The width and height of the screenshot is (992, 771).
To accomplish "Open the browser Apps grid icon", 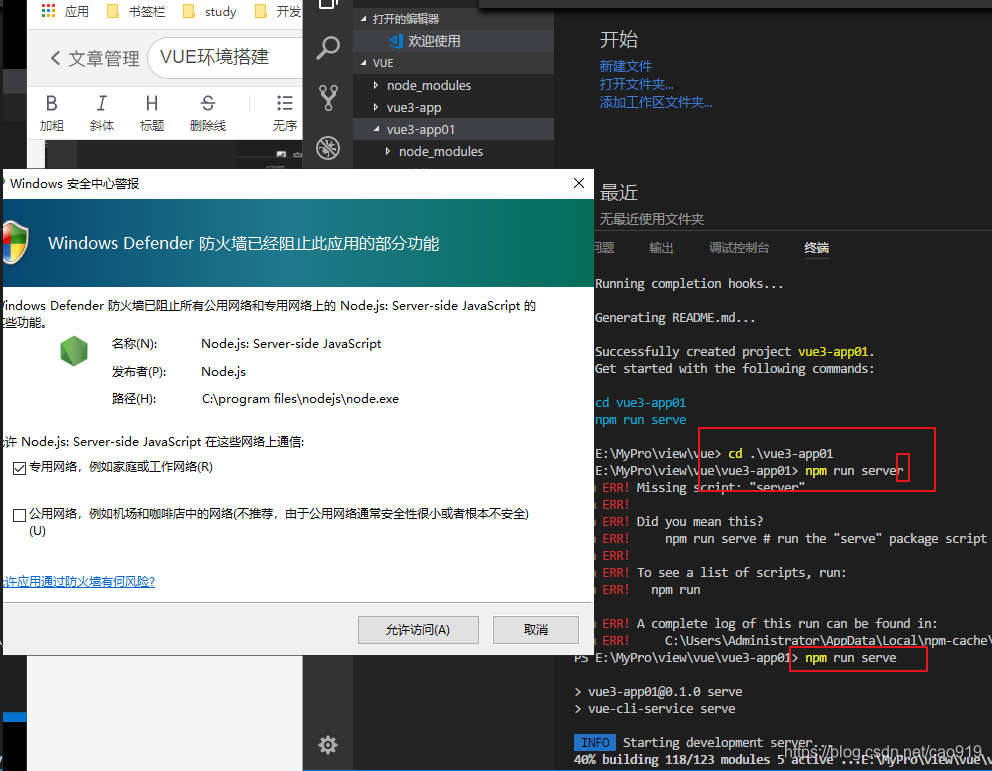I will point(48,11).
